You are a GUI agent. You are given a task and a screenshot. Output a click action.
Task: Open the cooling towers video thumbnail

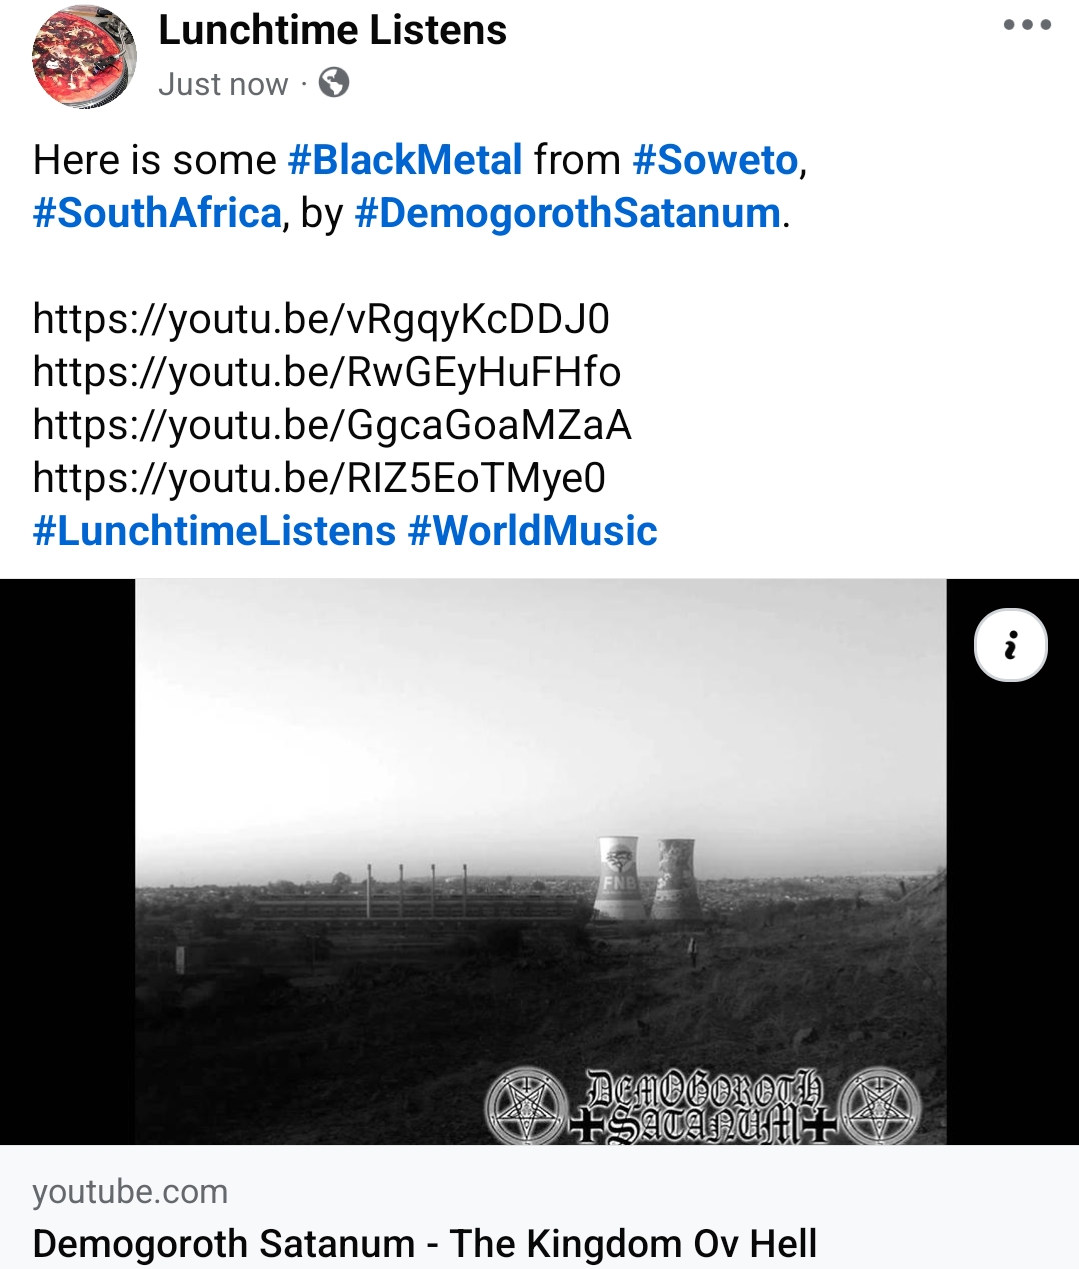(x=540, y=862)
